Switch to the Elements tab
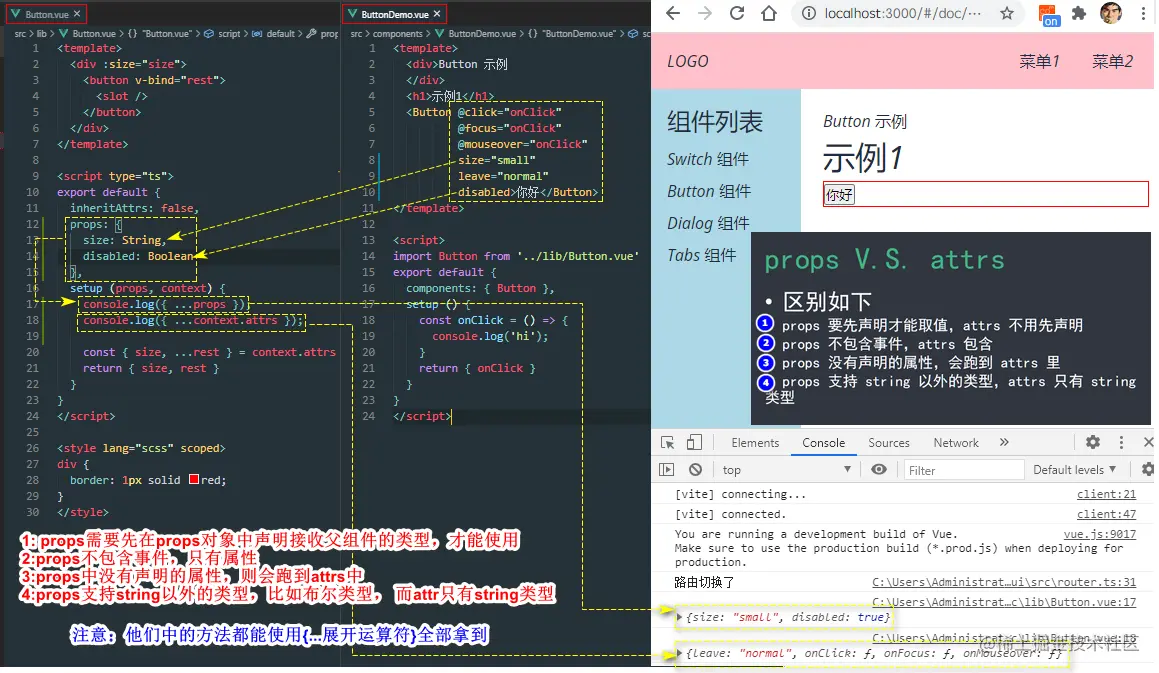 pyautogui.click(x=755, y=442)
